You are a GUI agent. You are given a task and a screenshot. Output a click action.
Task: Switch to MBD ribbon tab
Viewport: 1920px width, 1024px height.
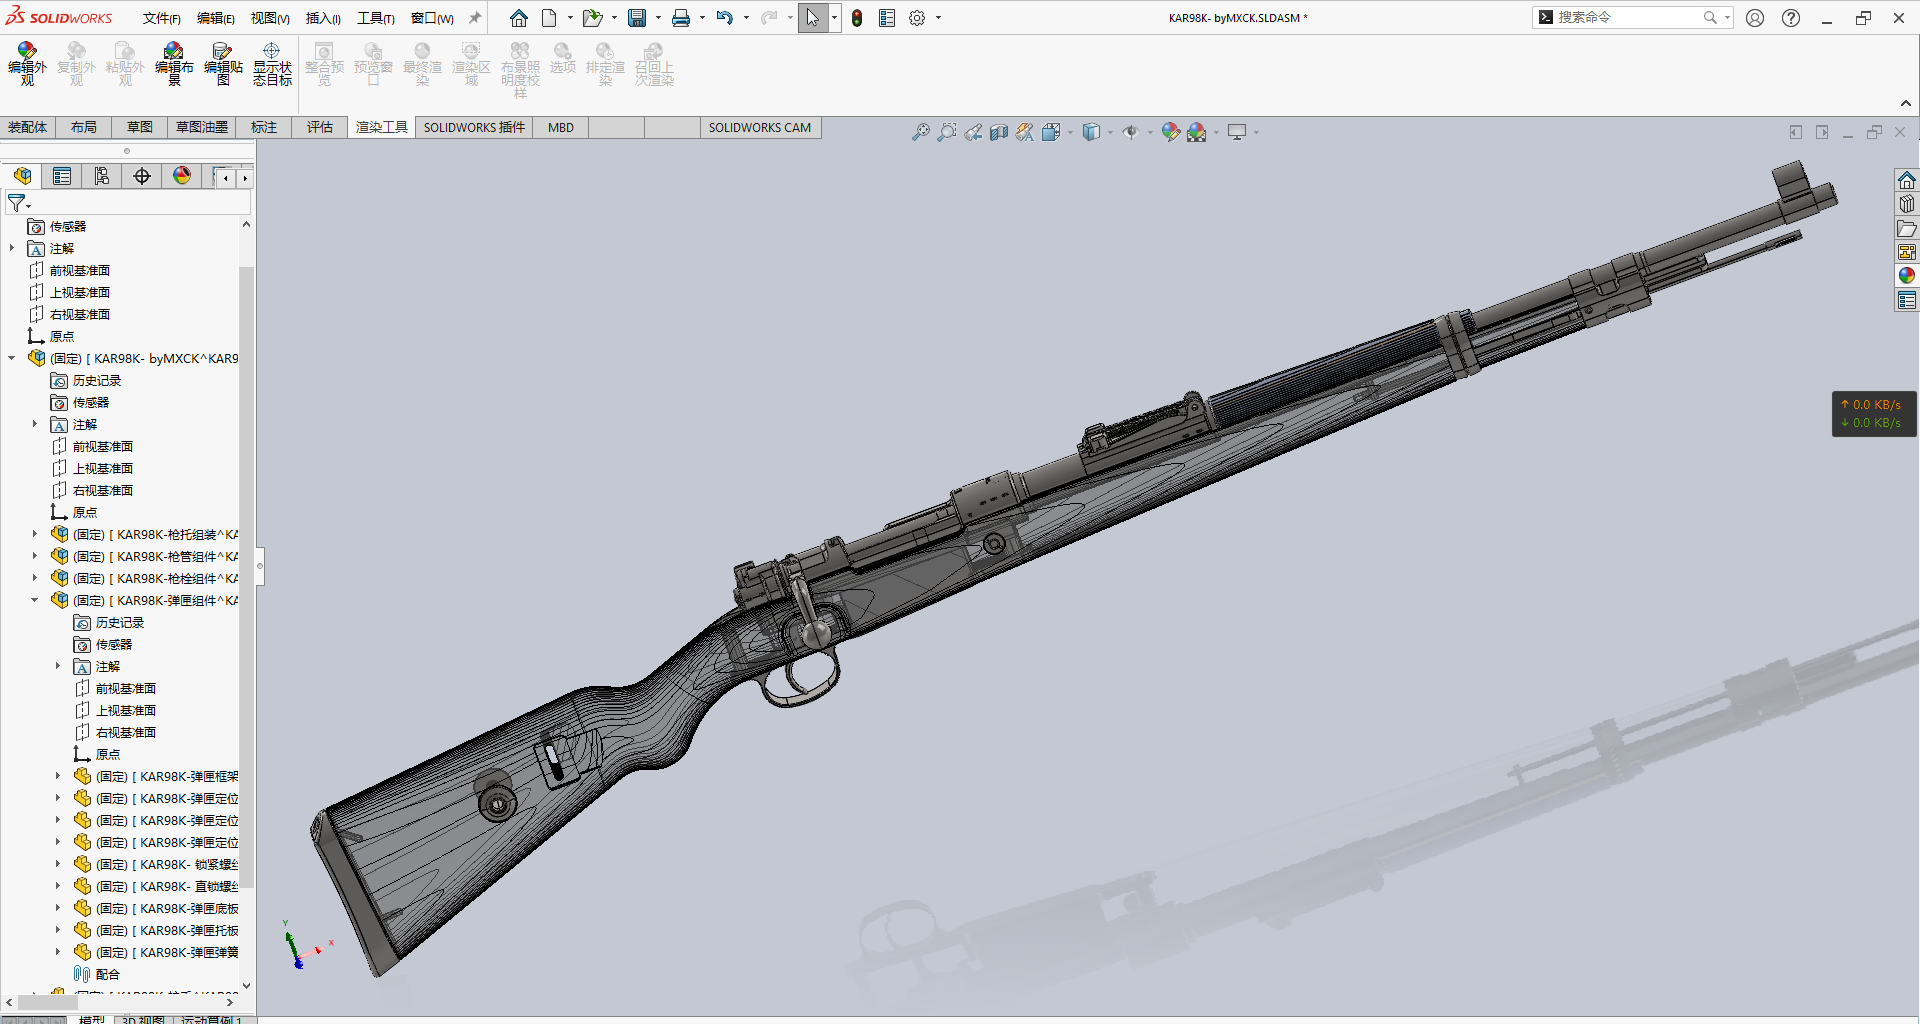click(x=561, y=128)
